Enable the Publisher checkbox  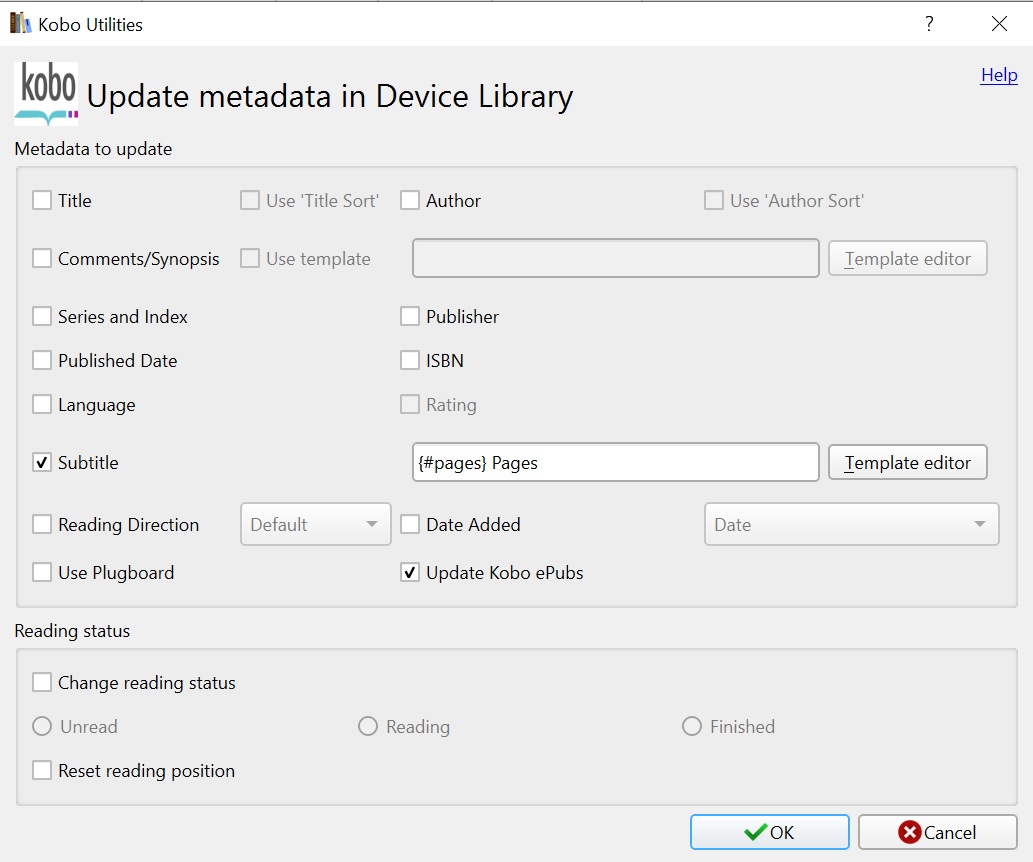coord(410,316)
